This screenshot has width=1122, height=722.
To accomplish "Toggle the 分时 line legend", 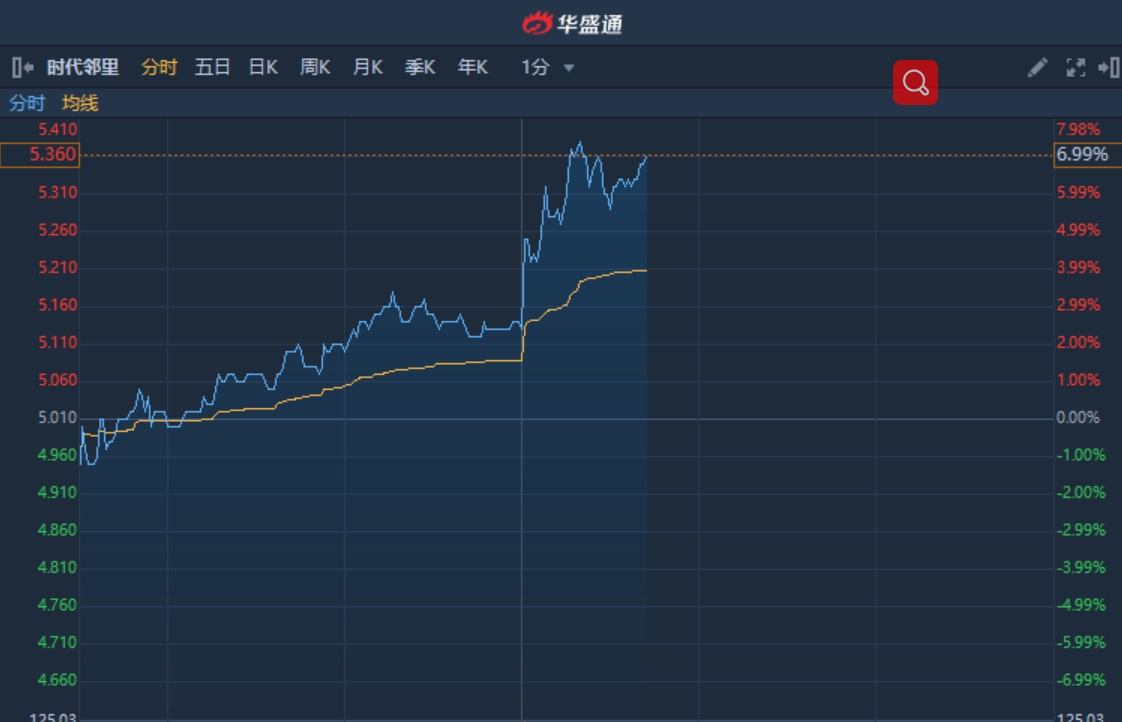I will point(27,103).
